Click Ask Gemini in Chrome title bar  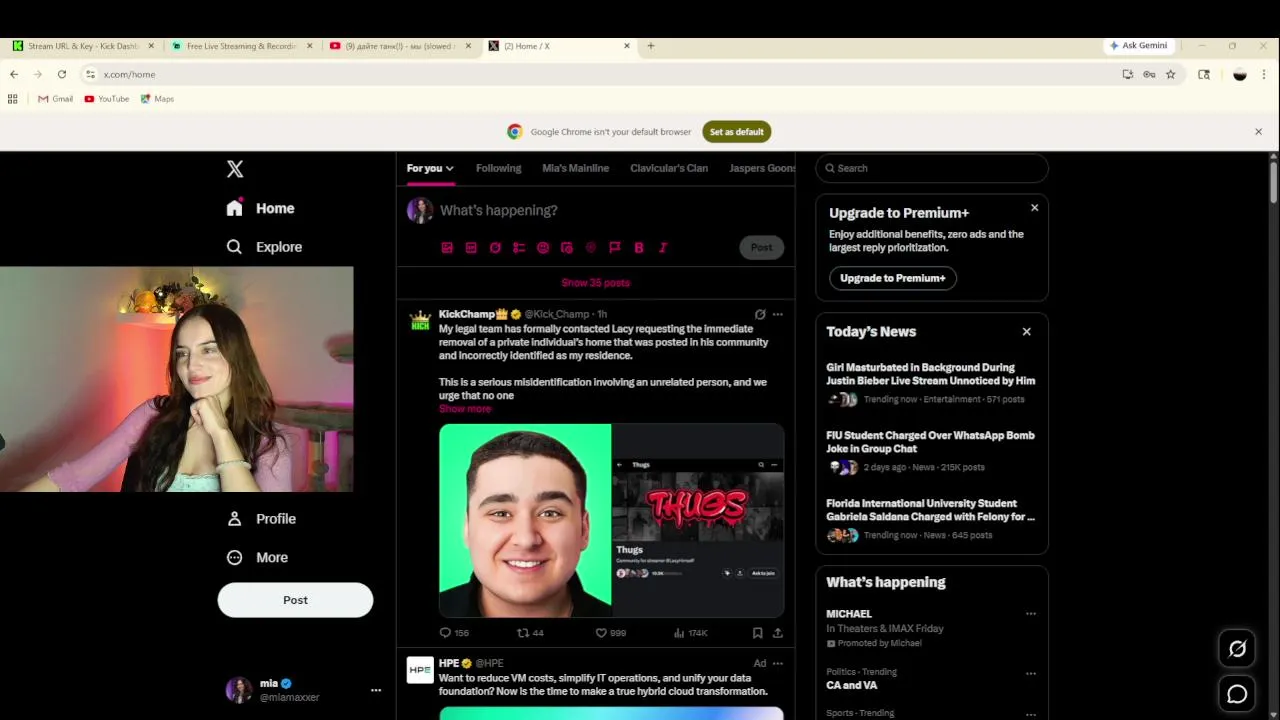tap(1138, 46)
